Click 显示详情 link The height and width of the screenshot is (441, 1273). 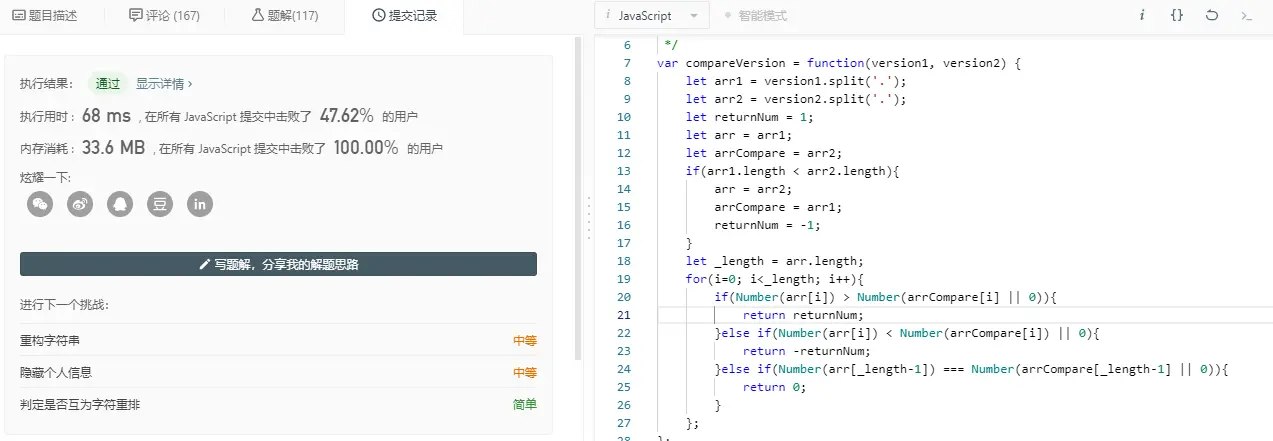[164, 84]
